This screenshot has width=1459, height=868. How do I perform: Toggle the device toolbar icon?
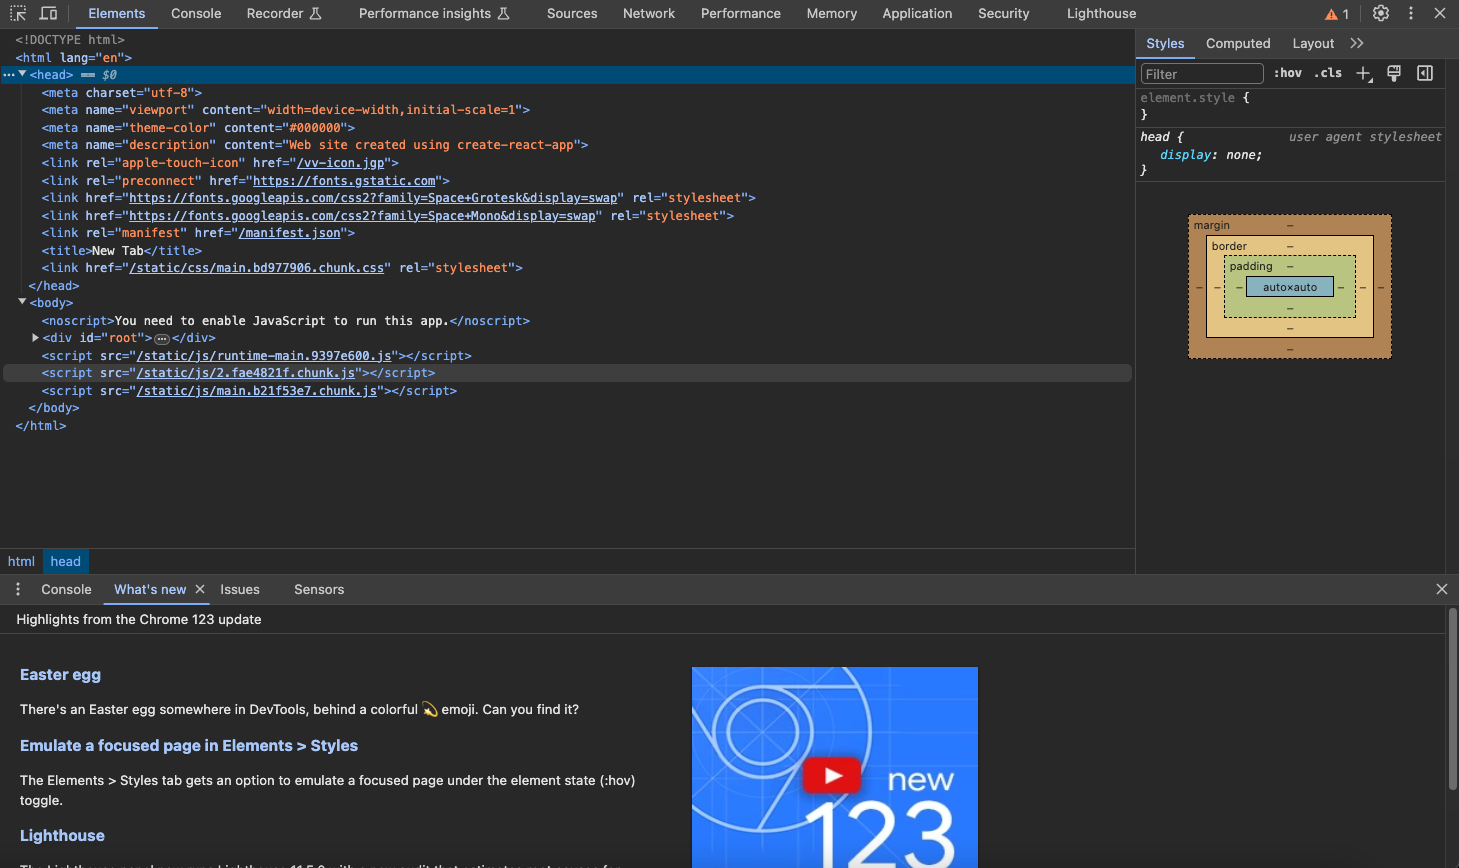[48, 13]
